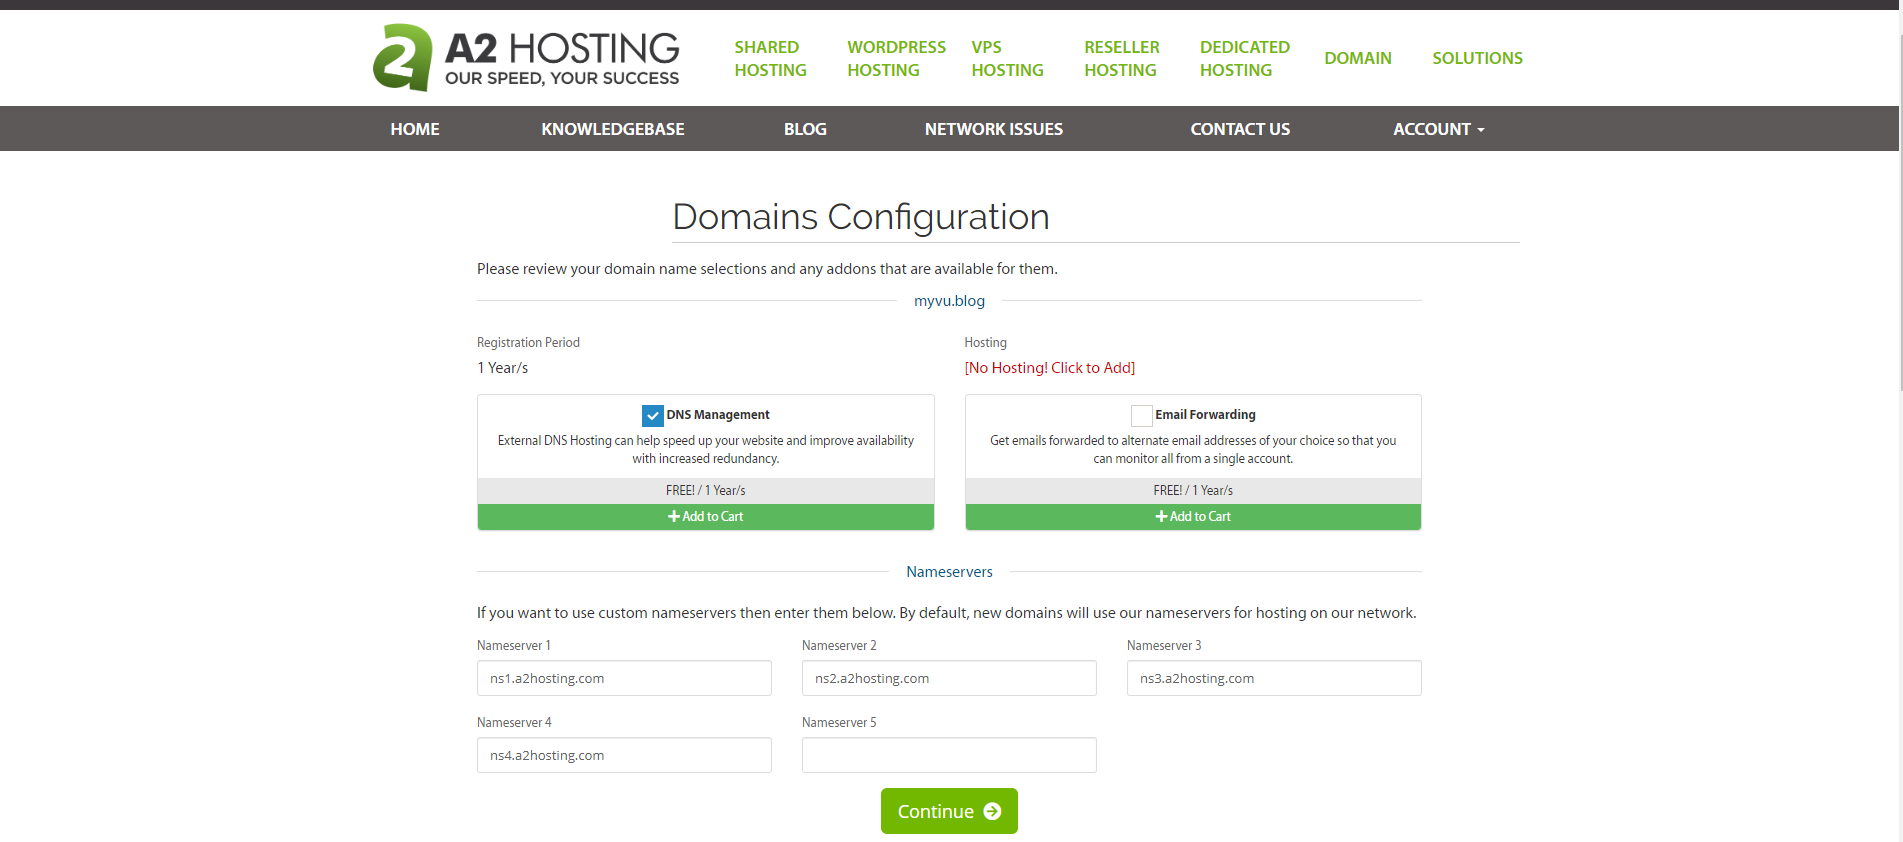Add Email Forwarding to cart
Viewport: 1903px width, 842px height.
click(x=1192, y=517)
